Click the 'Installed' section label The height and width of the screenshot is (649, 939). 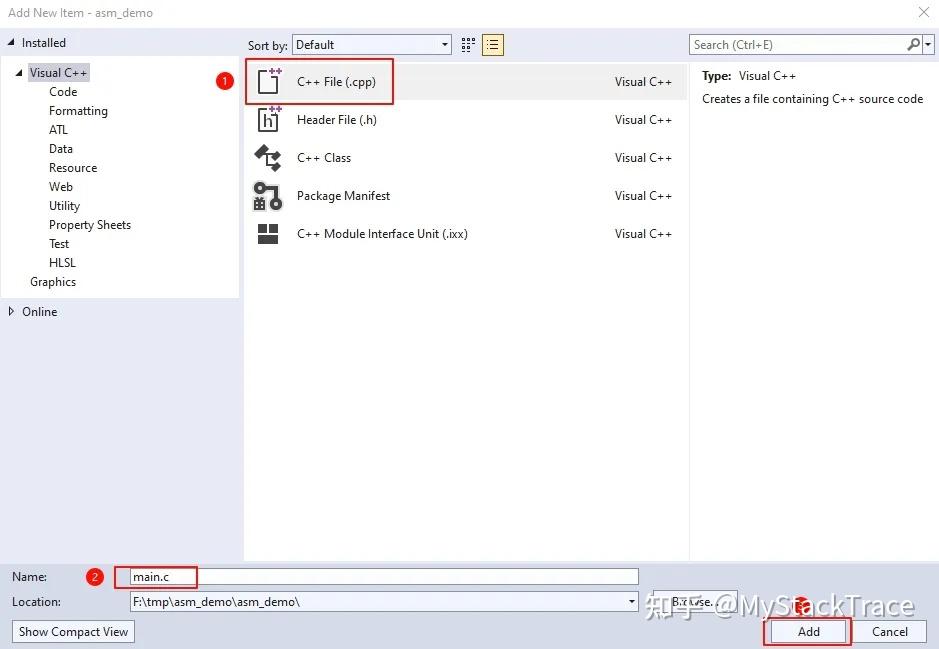(44, 43)
